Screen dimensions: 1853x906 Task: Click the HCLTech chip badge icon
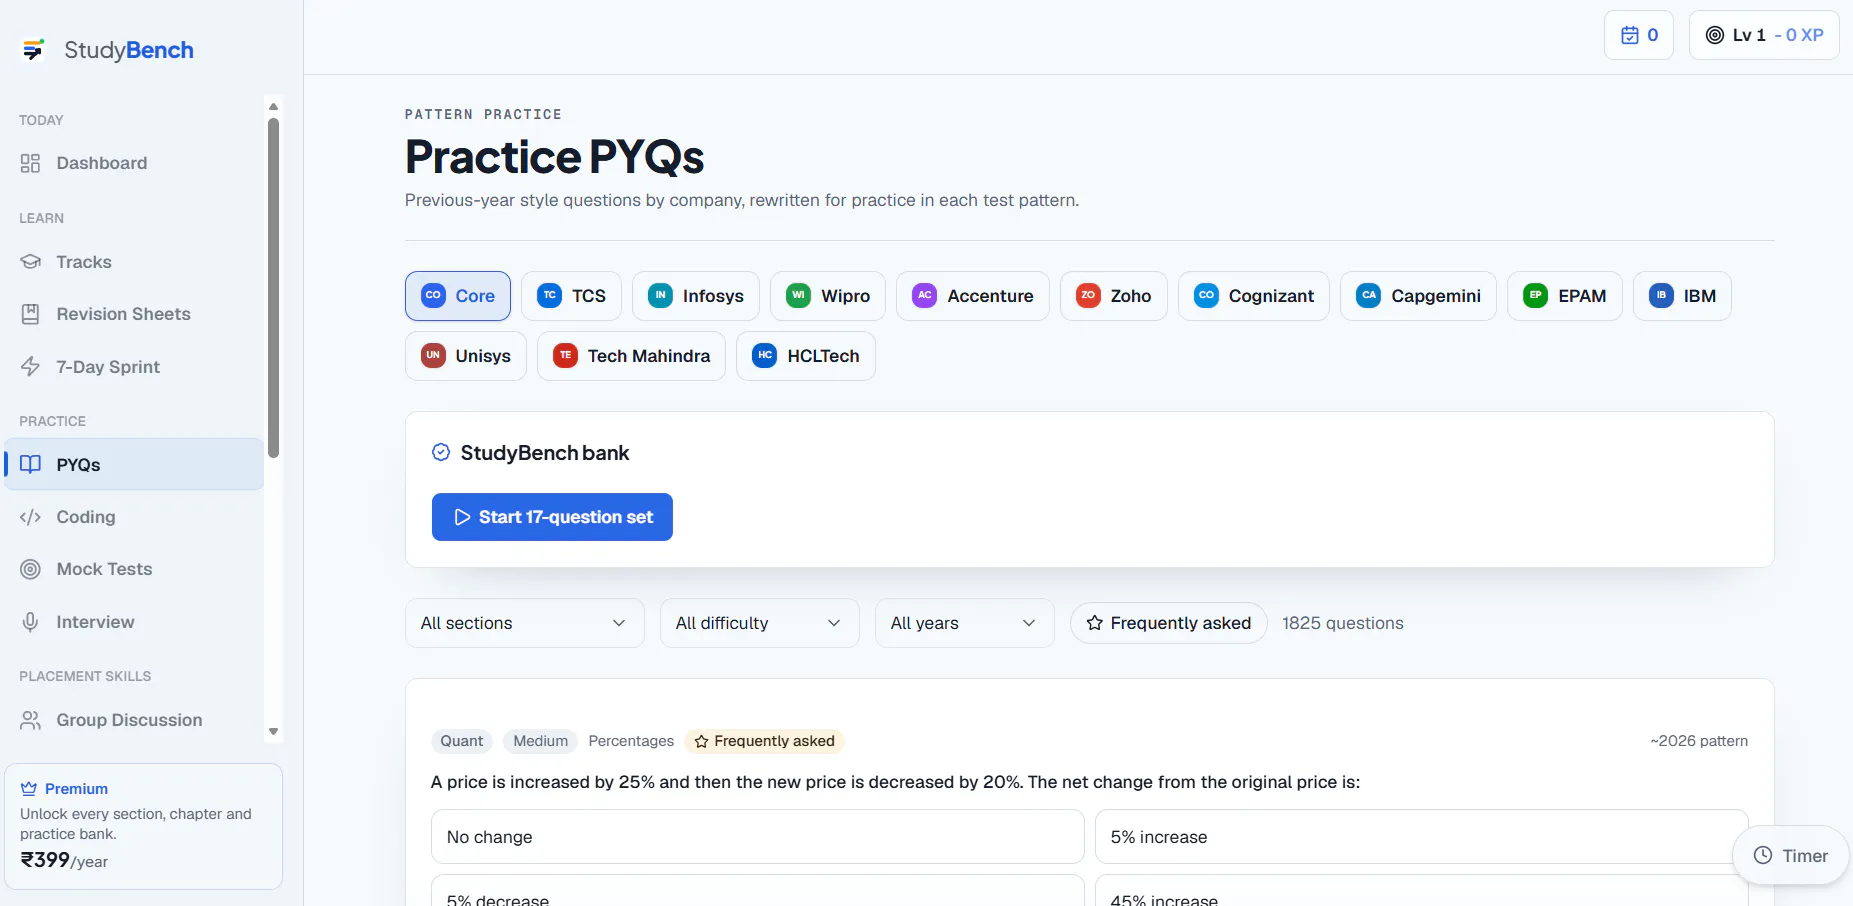tap(764, 355)
